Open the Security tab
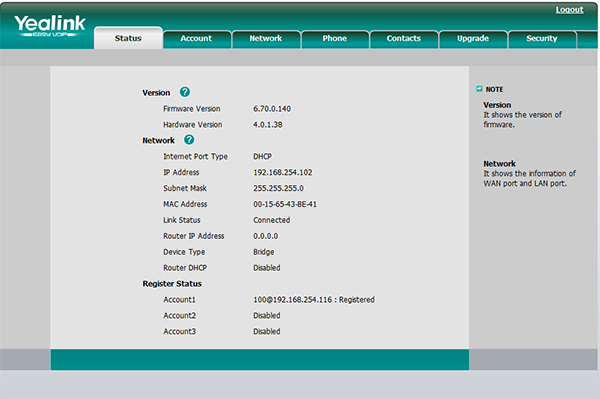This screenshot has width=600, height=399. pos(542,39)
